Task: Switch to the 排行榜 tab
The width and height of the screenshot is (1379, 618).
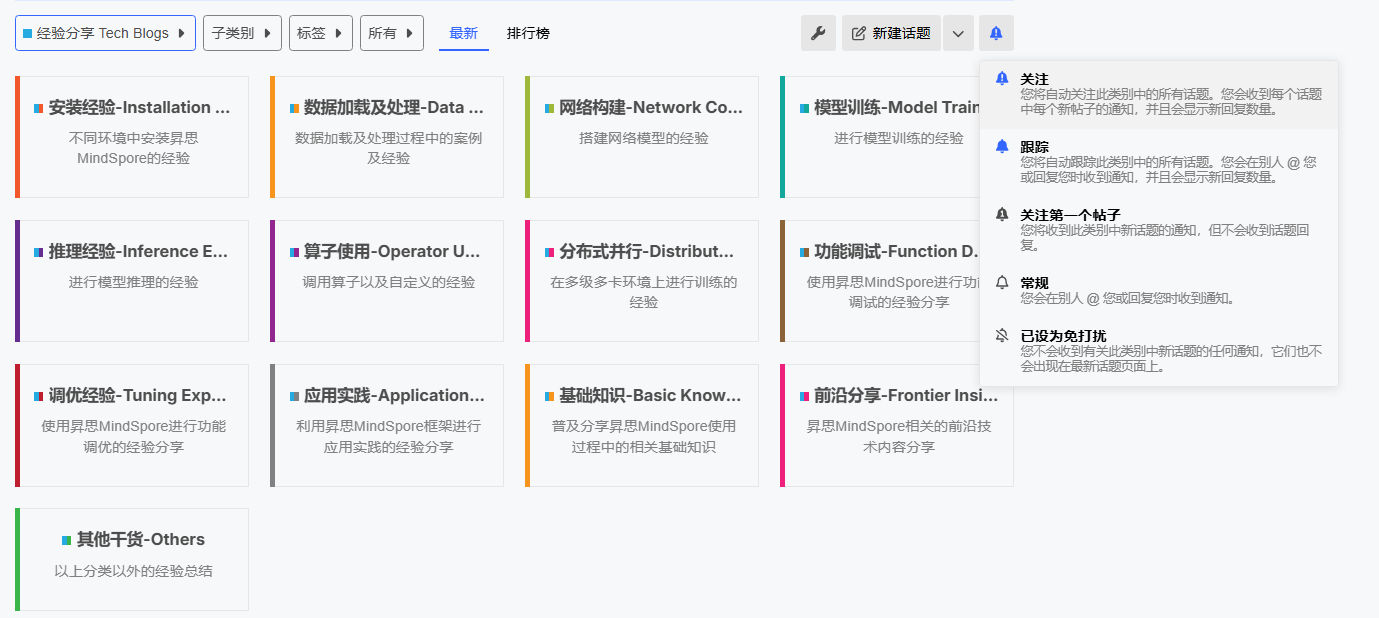Action: coord(528,33)
